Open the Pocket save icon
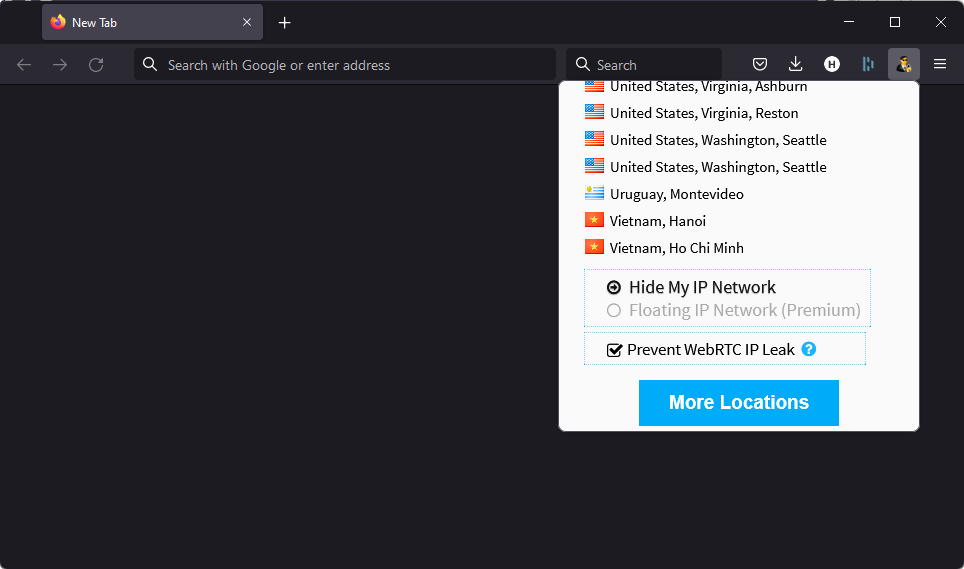Viewport: 964px width, 569px height. 760,64
